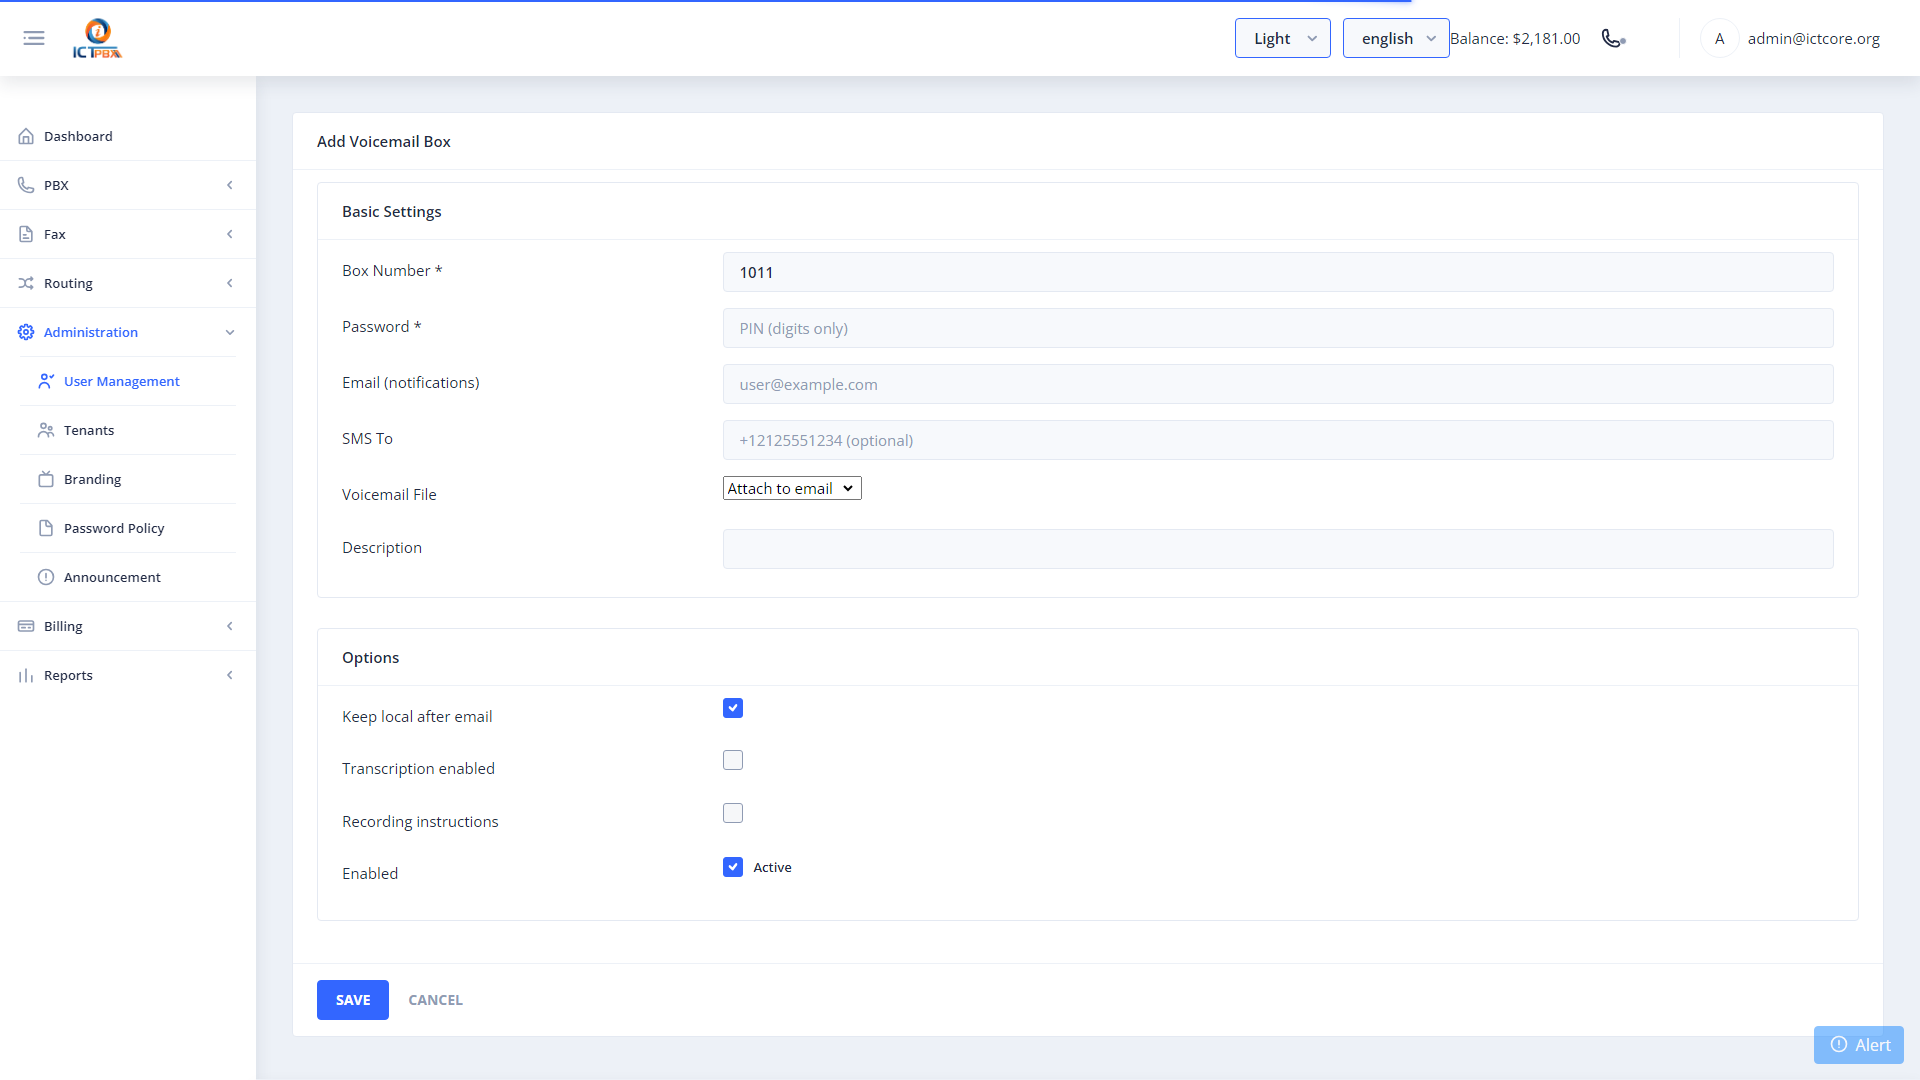Click the Announcement info icon
The image size is (1920, 1080).
(x=46, y=577)
